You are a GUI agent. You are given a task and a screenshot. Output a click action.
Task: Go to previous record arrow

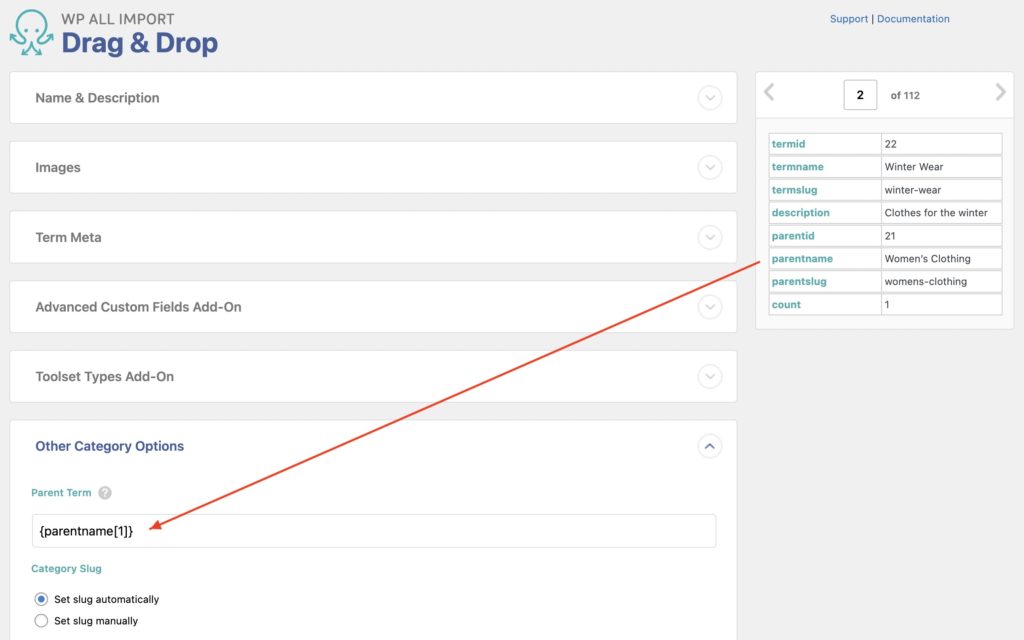point(769,92)
